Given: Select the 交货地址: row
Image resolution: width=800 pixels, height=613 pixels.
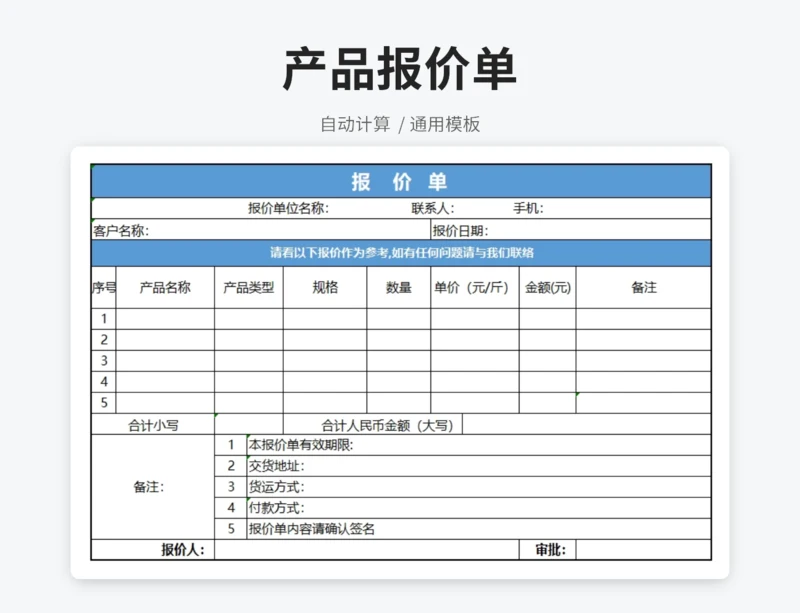Looking at the screenshot, I should pyautogui.click(x=479, y=466).
